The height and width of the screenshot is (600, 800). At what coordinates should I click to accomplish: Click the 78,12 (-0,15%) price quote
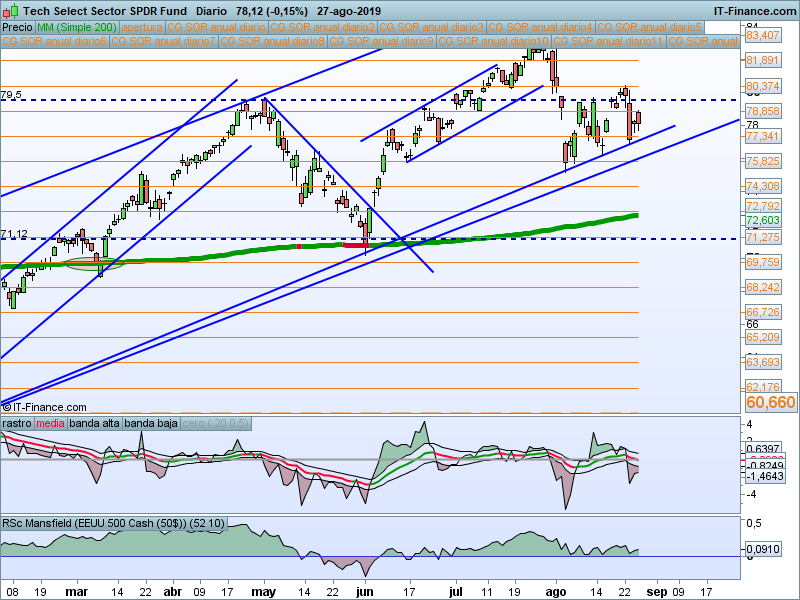click(272, 11)
